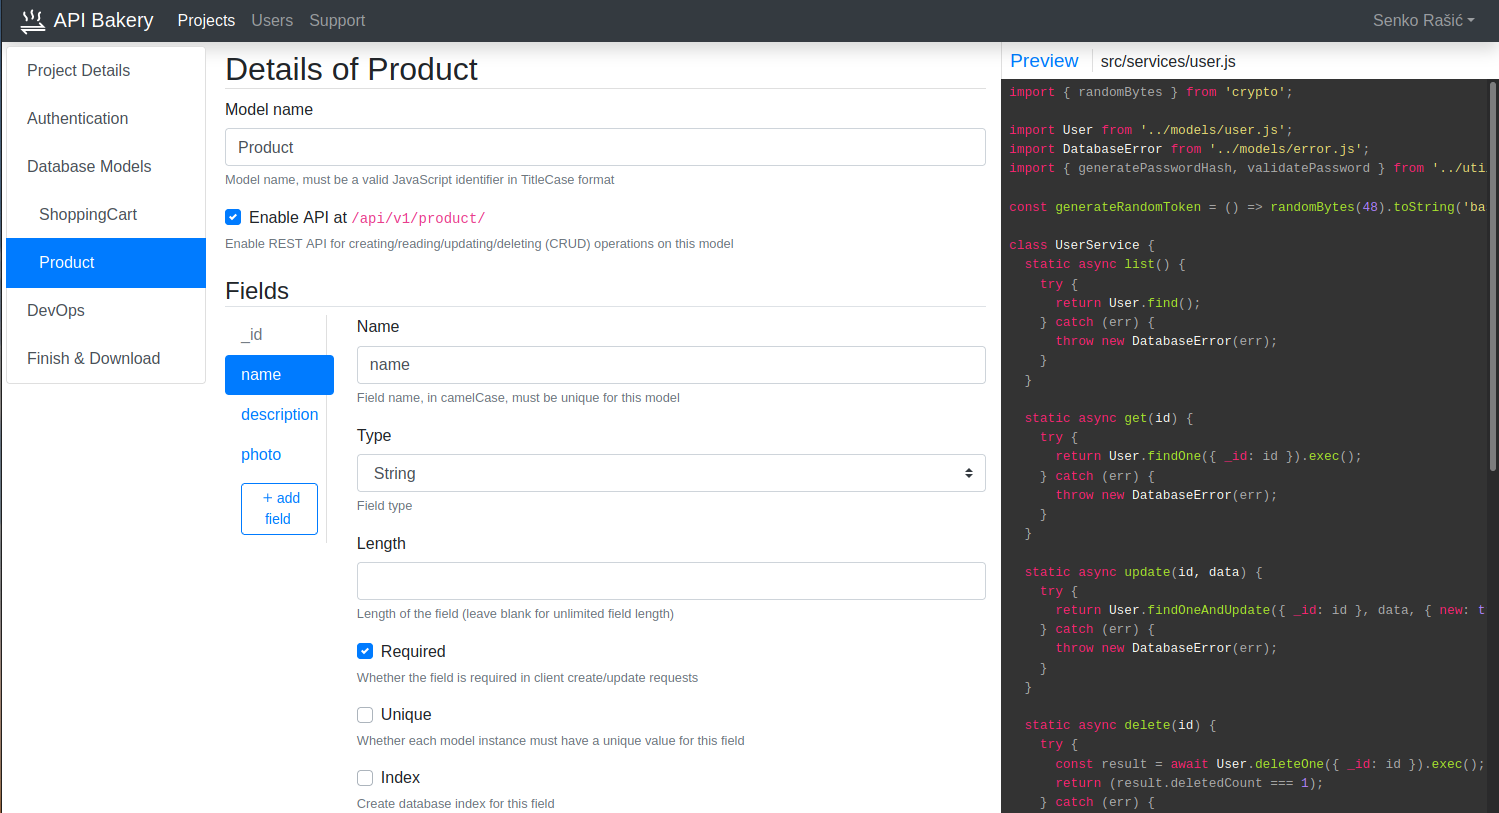1499x813 pixels.
Task: Click the 'const generateRandomToken' code line
Action: click(1247, 207)
